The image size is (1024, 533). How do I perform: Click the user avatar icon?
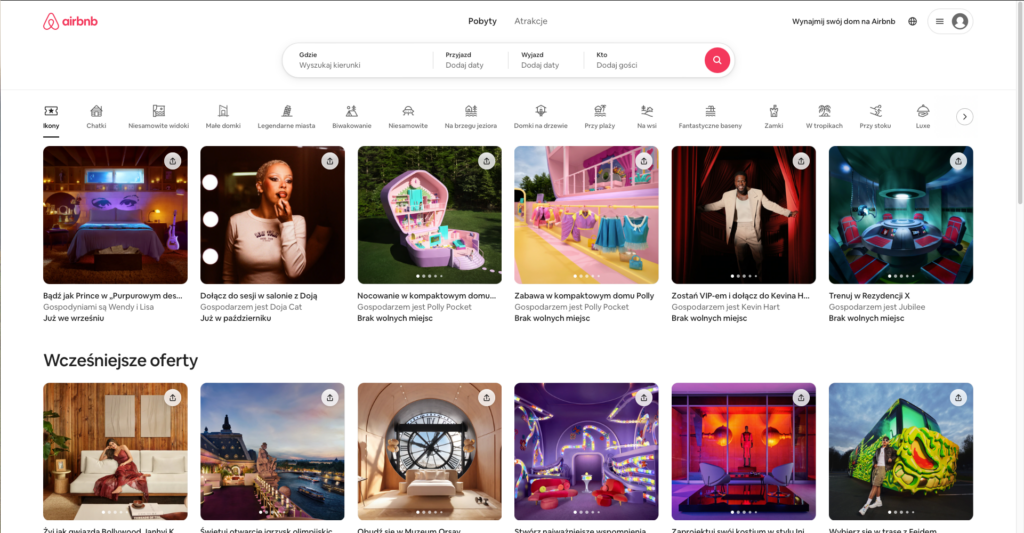(x=959, y=22)
